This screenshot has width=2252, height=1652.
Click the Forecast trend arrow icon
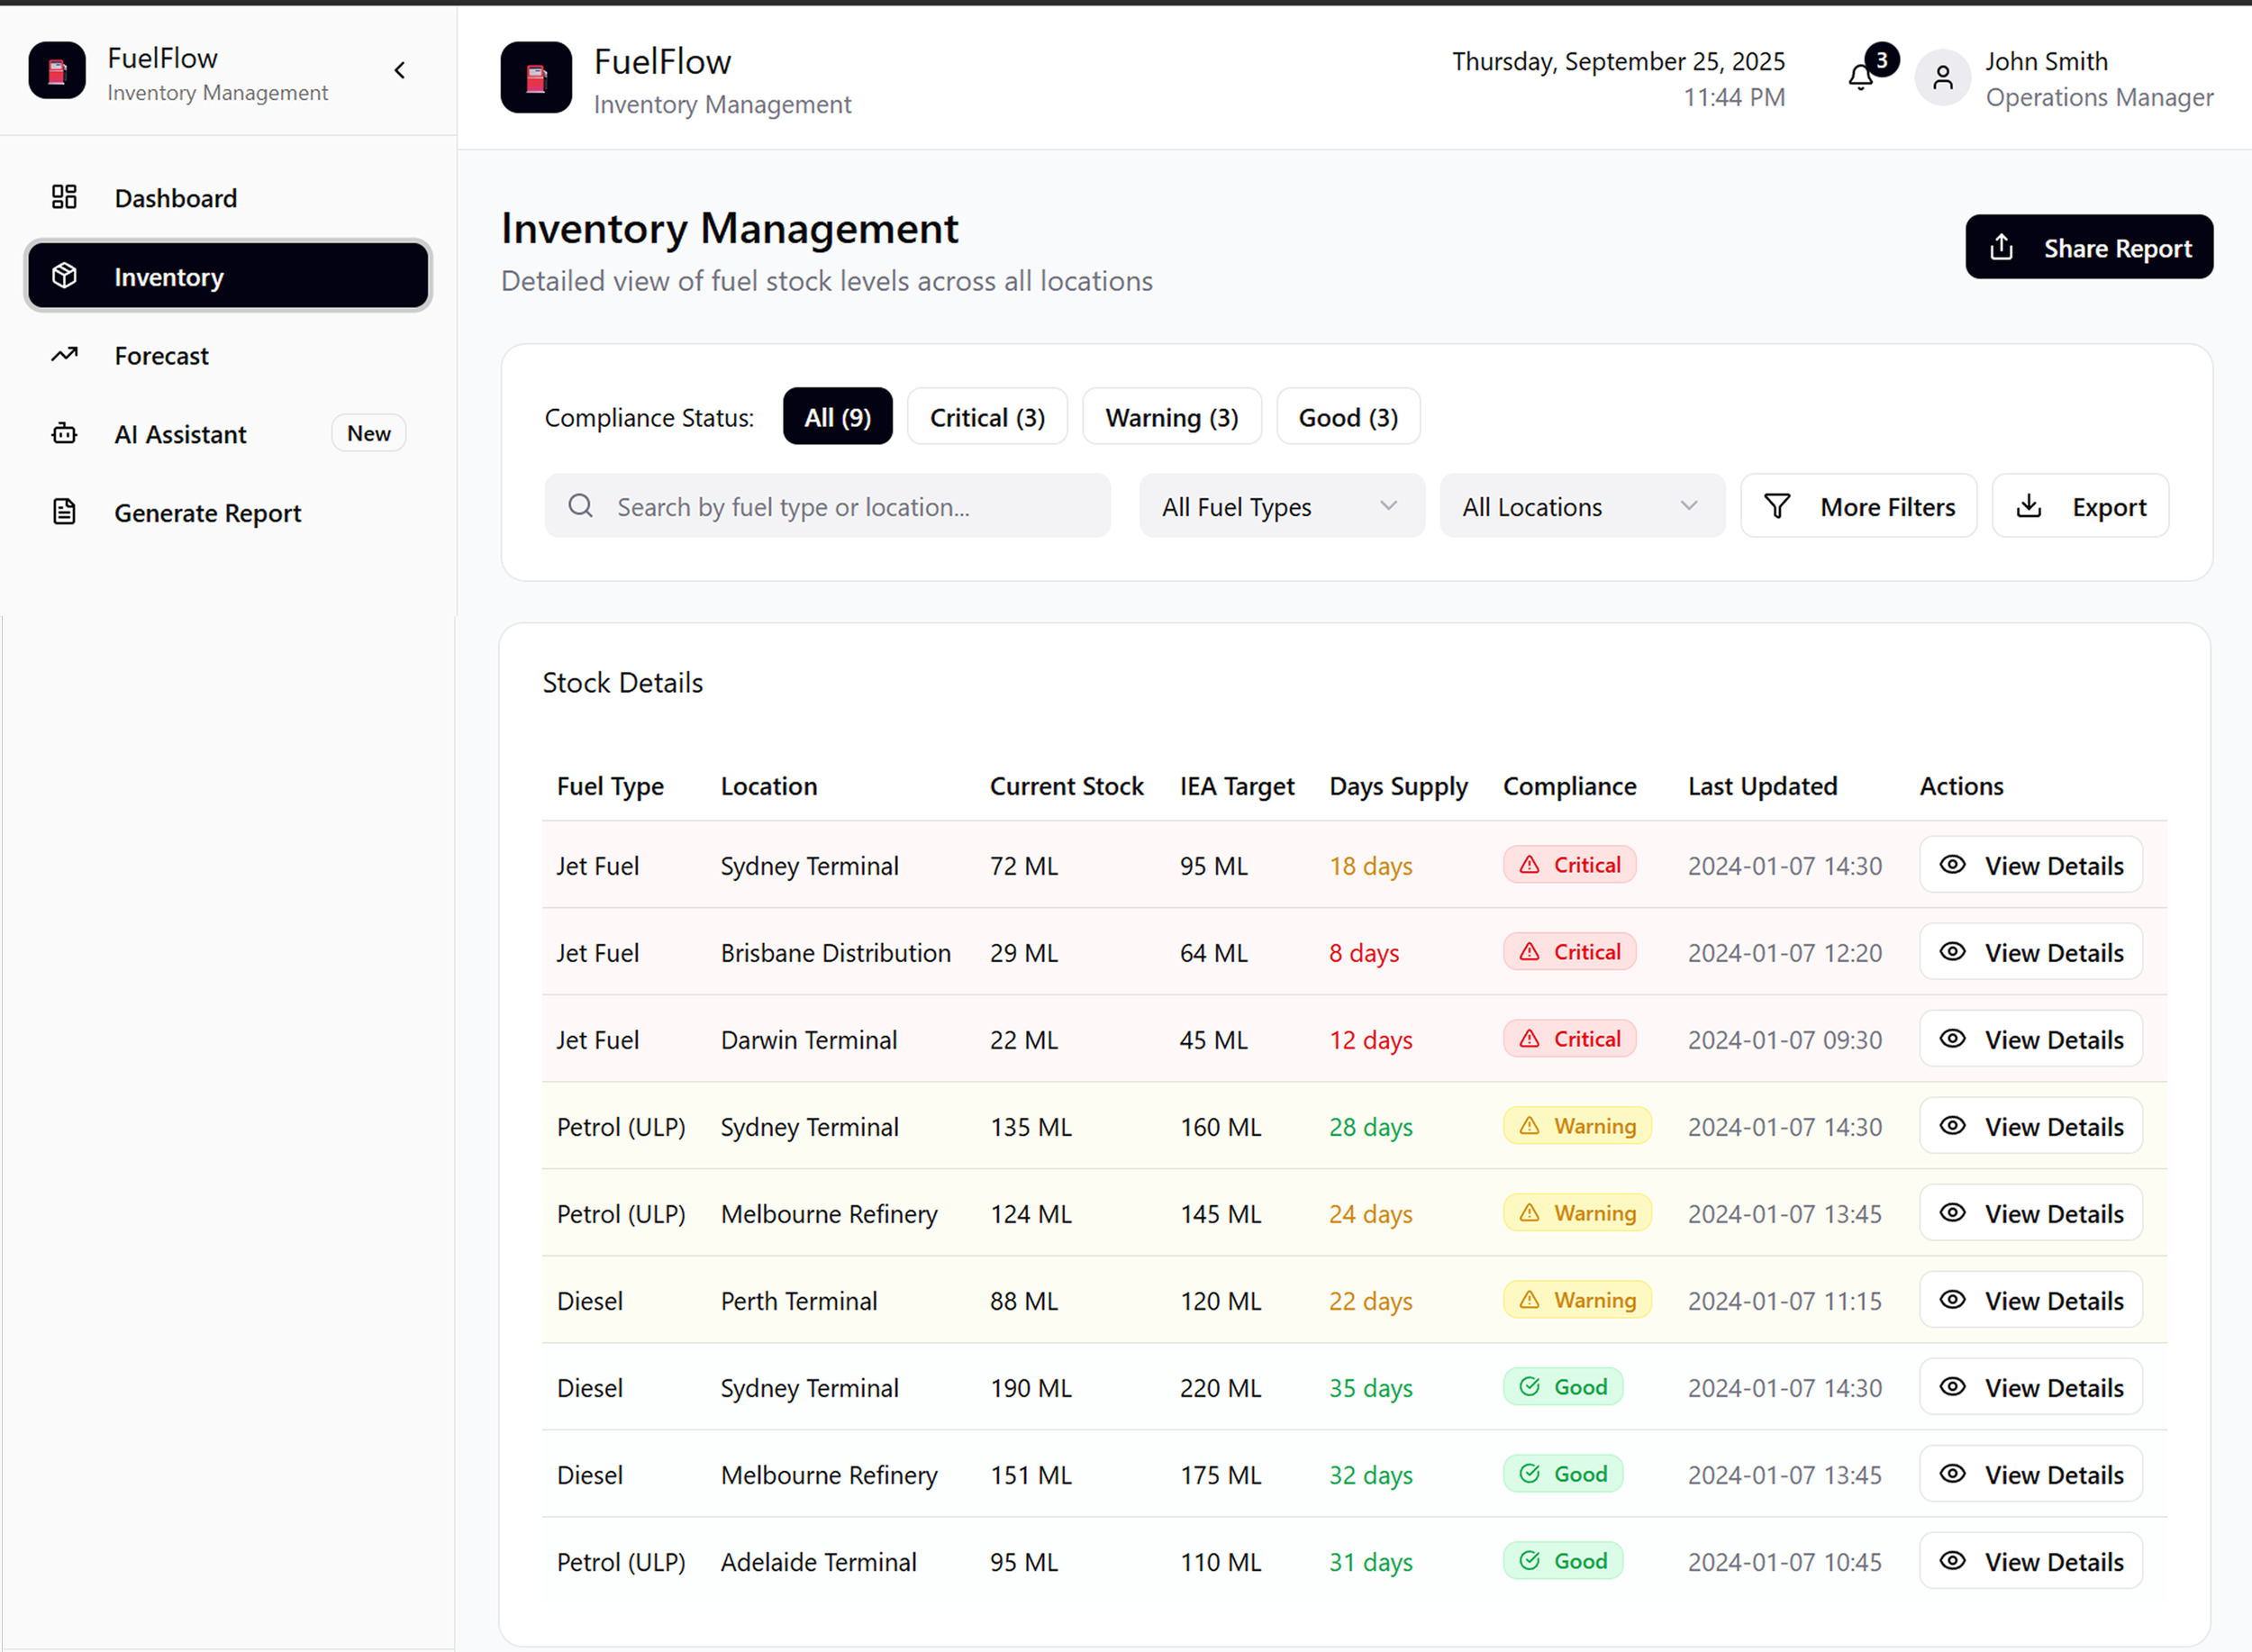click(x=64, y=355)
